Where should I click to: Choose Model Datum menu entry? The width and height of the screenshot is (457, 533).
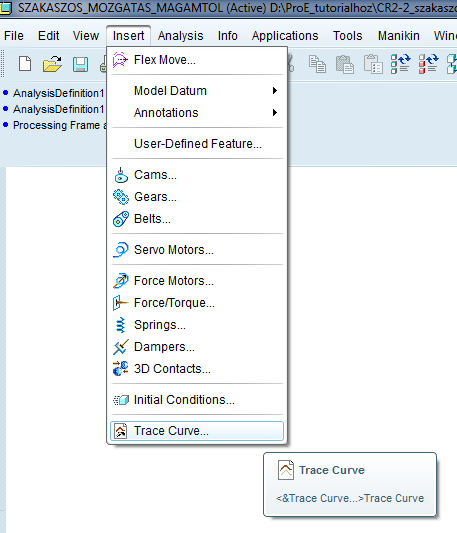(197, 91)
